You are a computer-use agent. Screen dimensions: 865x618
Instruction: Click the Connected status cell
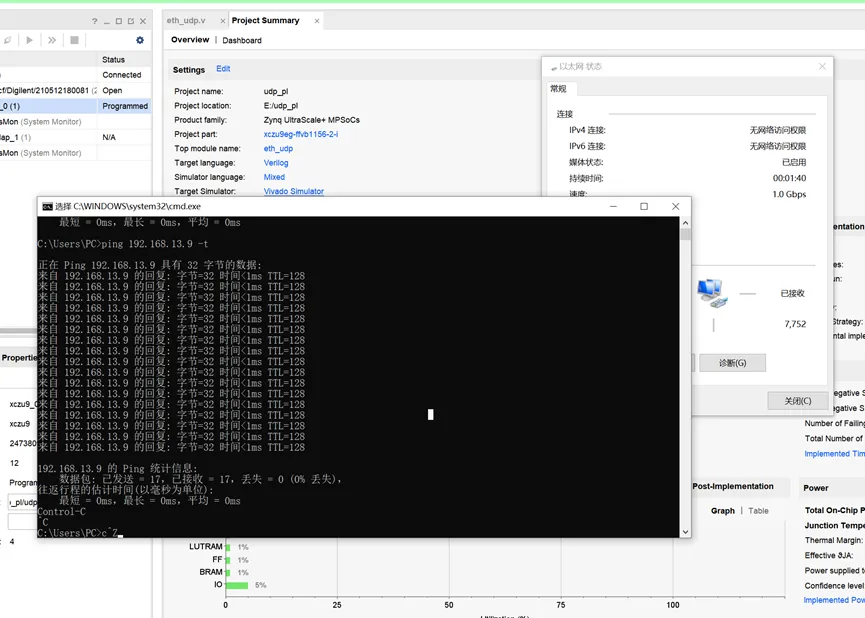(122, 75)
